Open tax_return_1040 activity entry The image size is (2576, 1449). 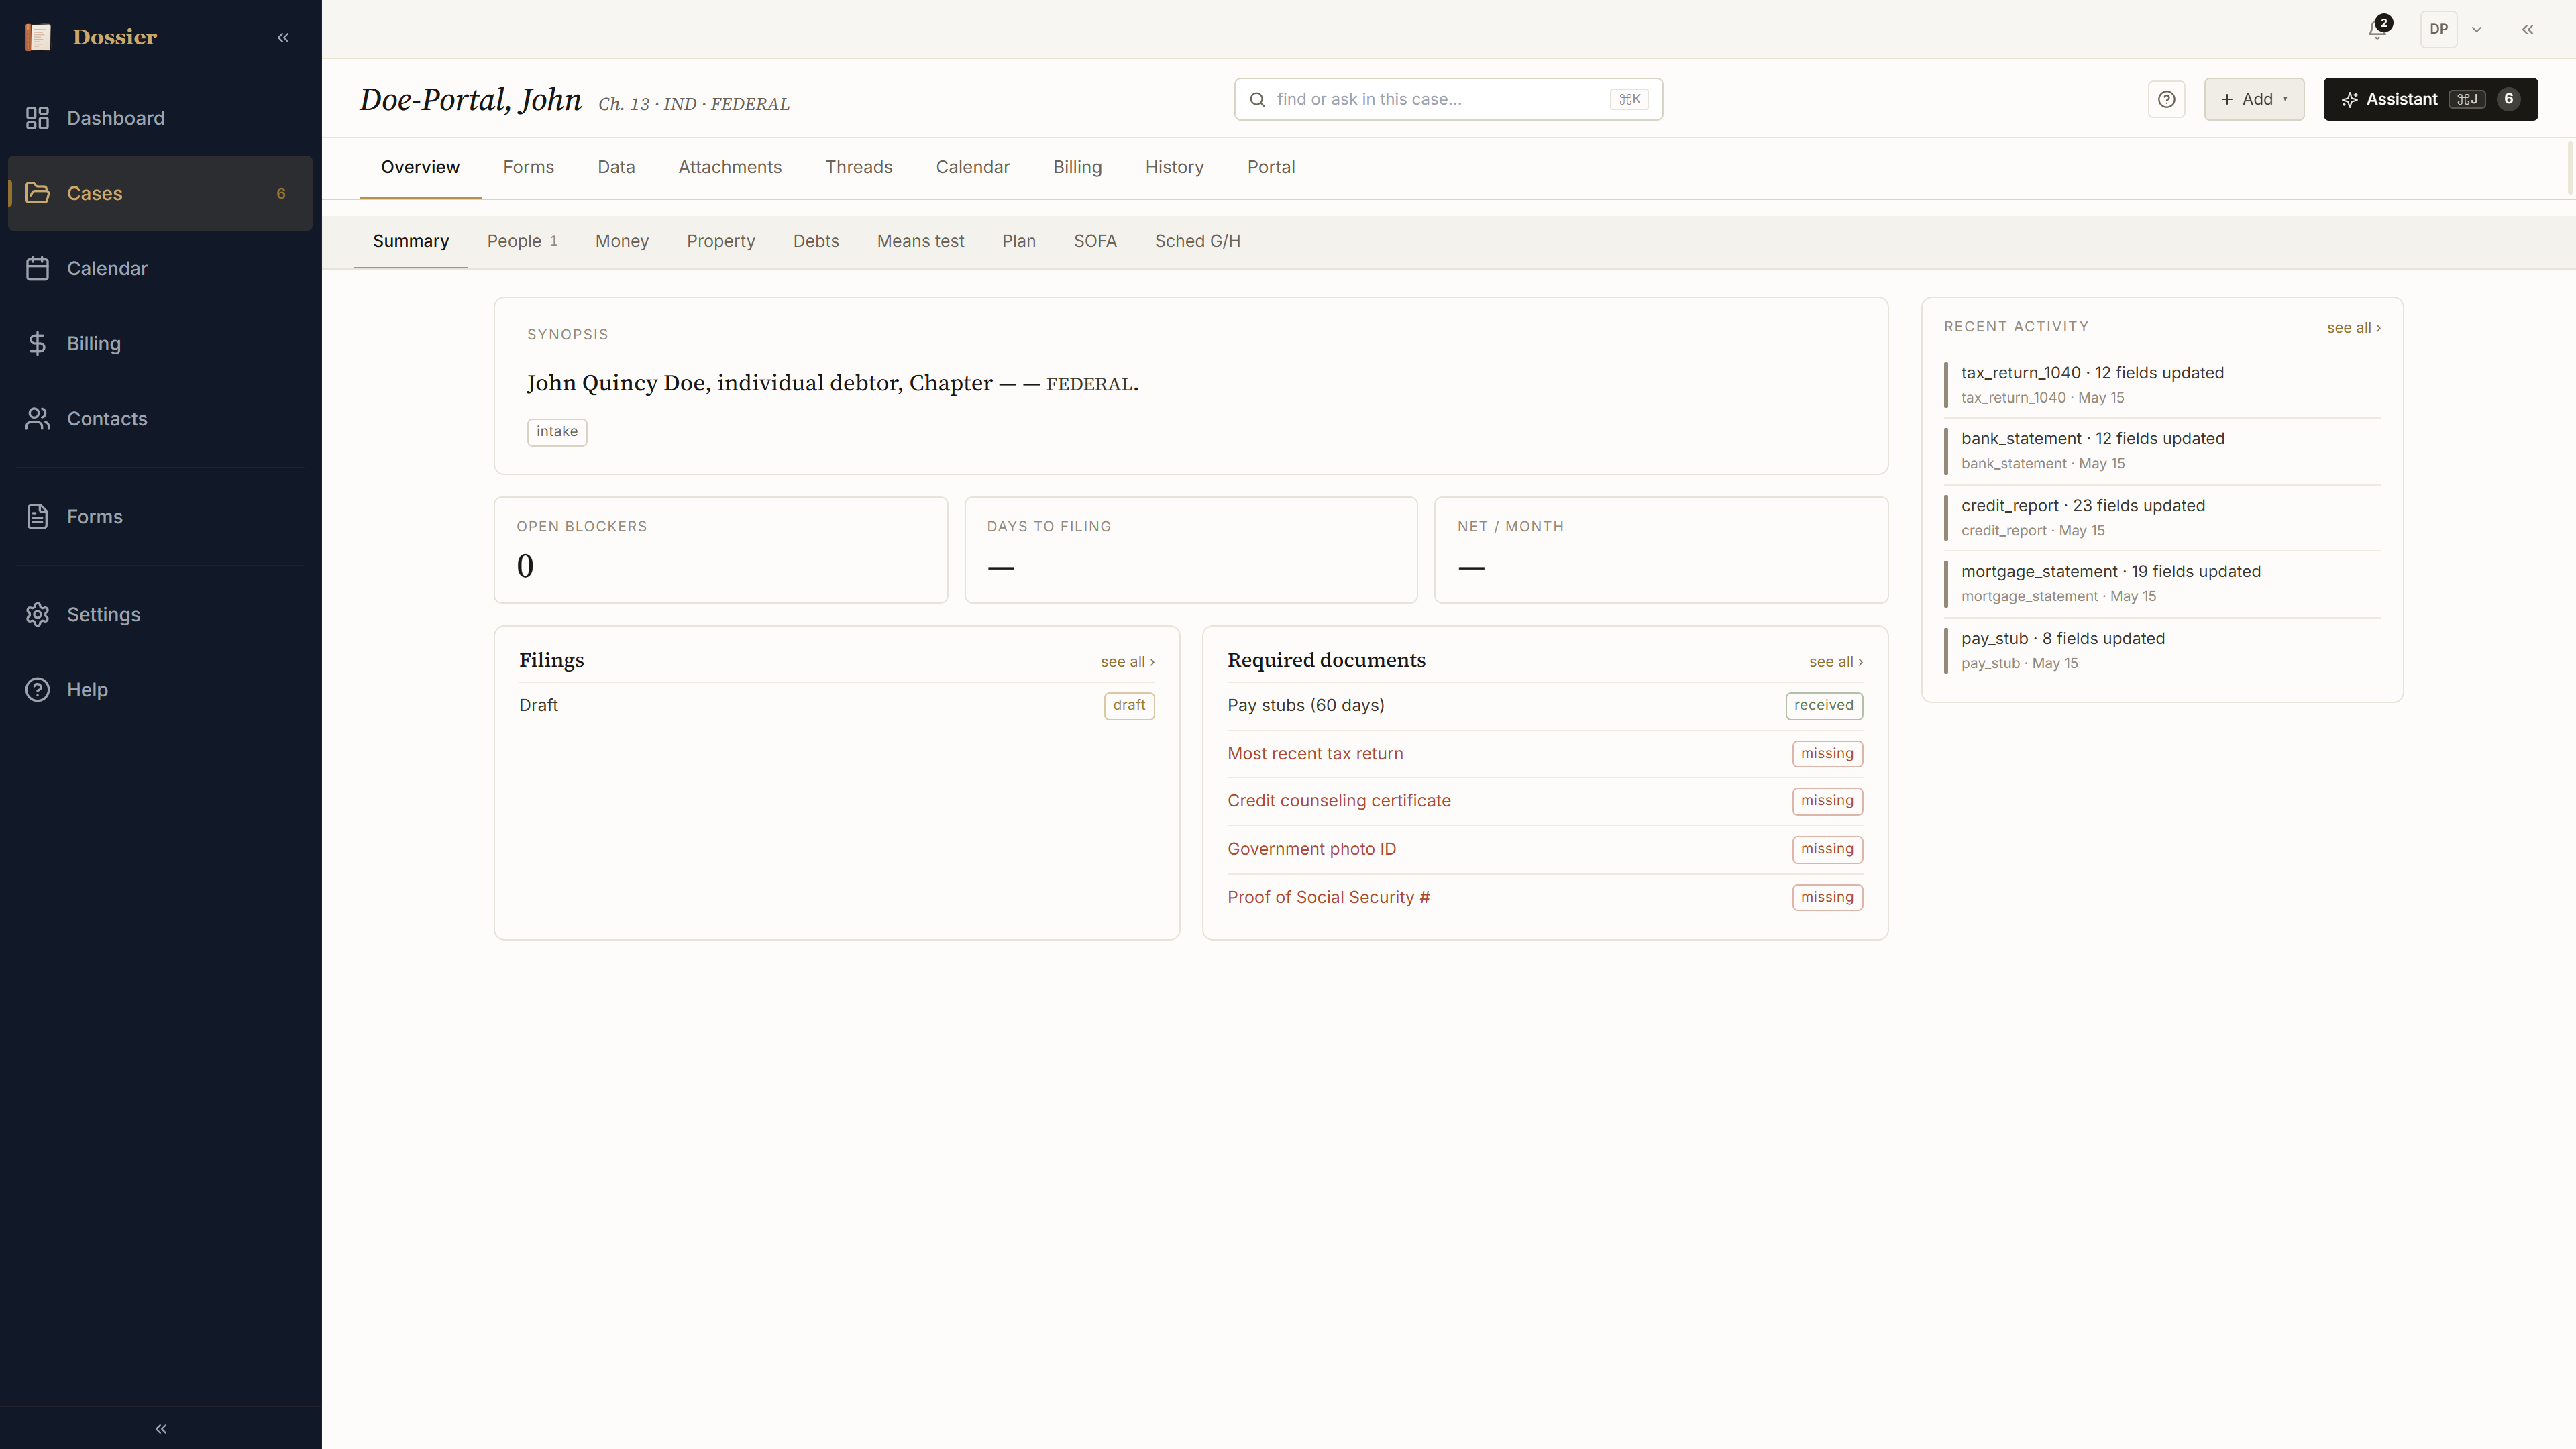tap(2162, 385)
